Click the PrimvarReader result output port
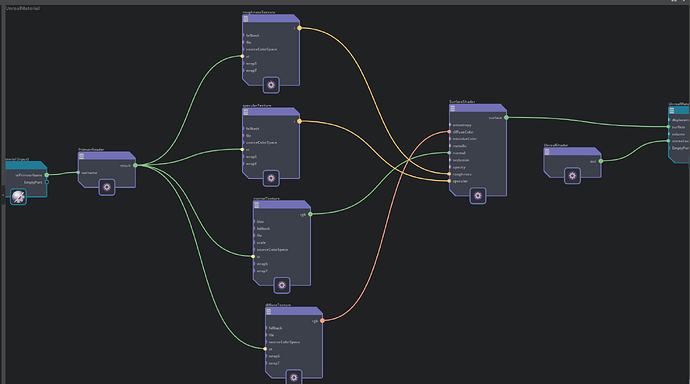This screenshot has height=384, width=690. click(x=135, y=165)
